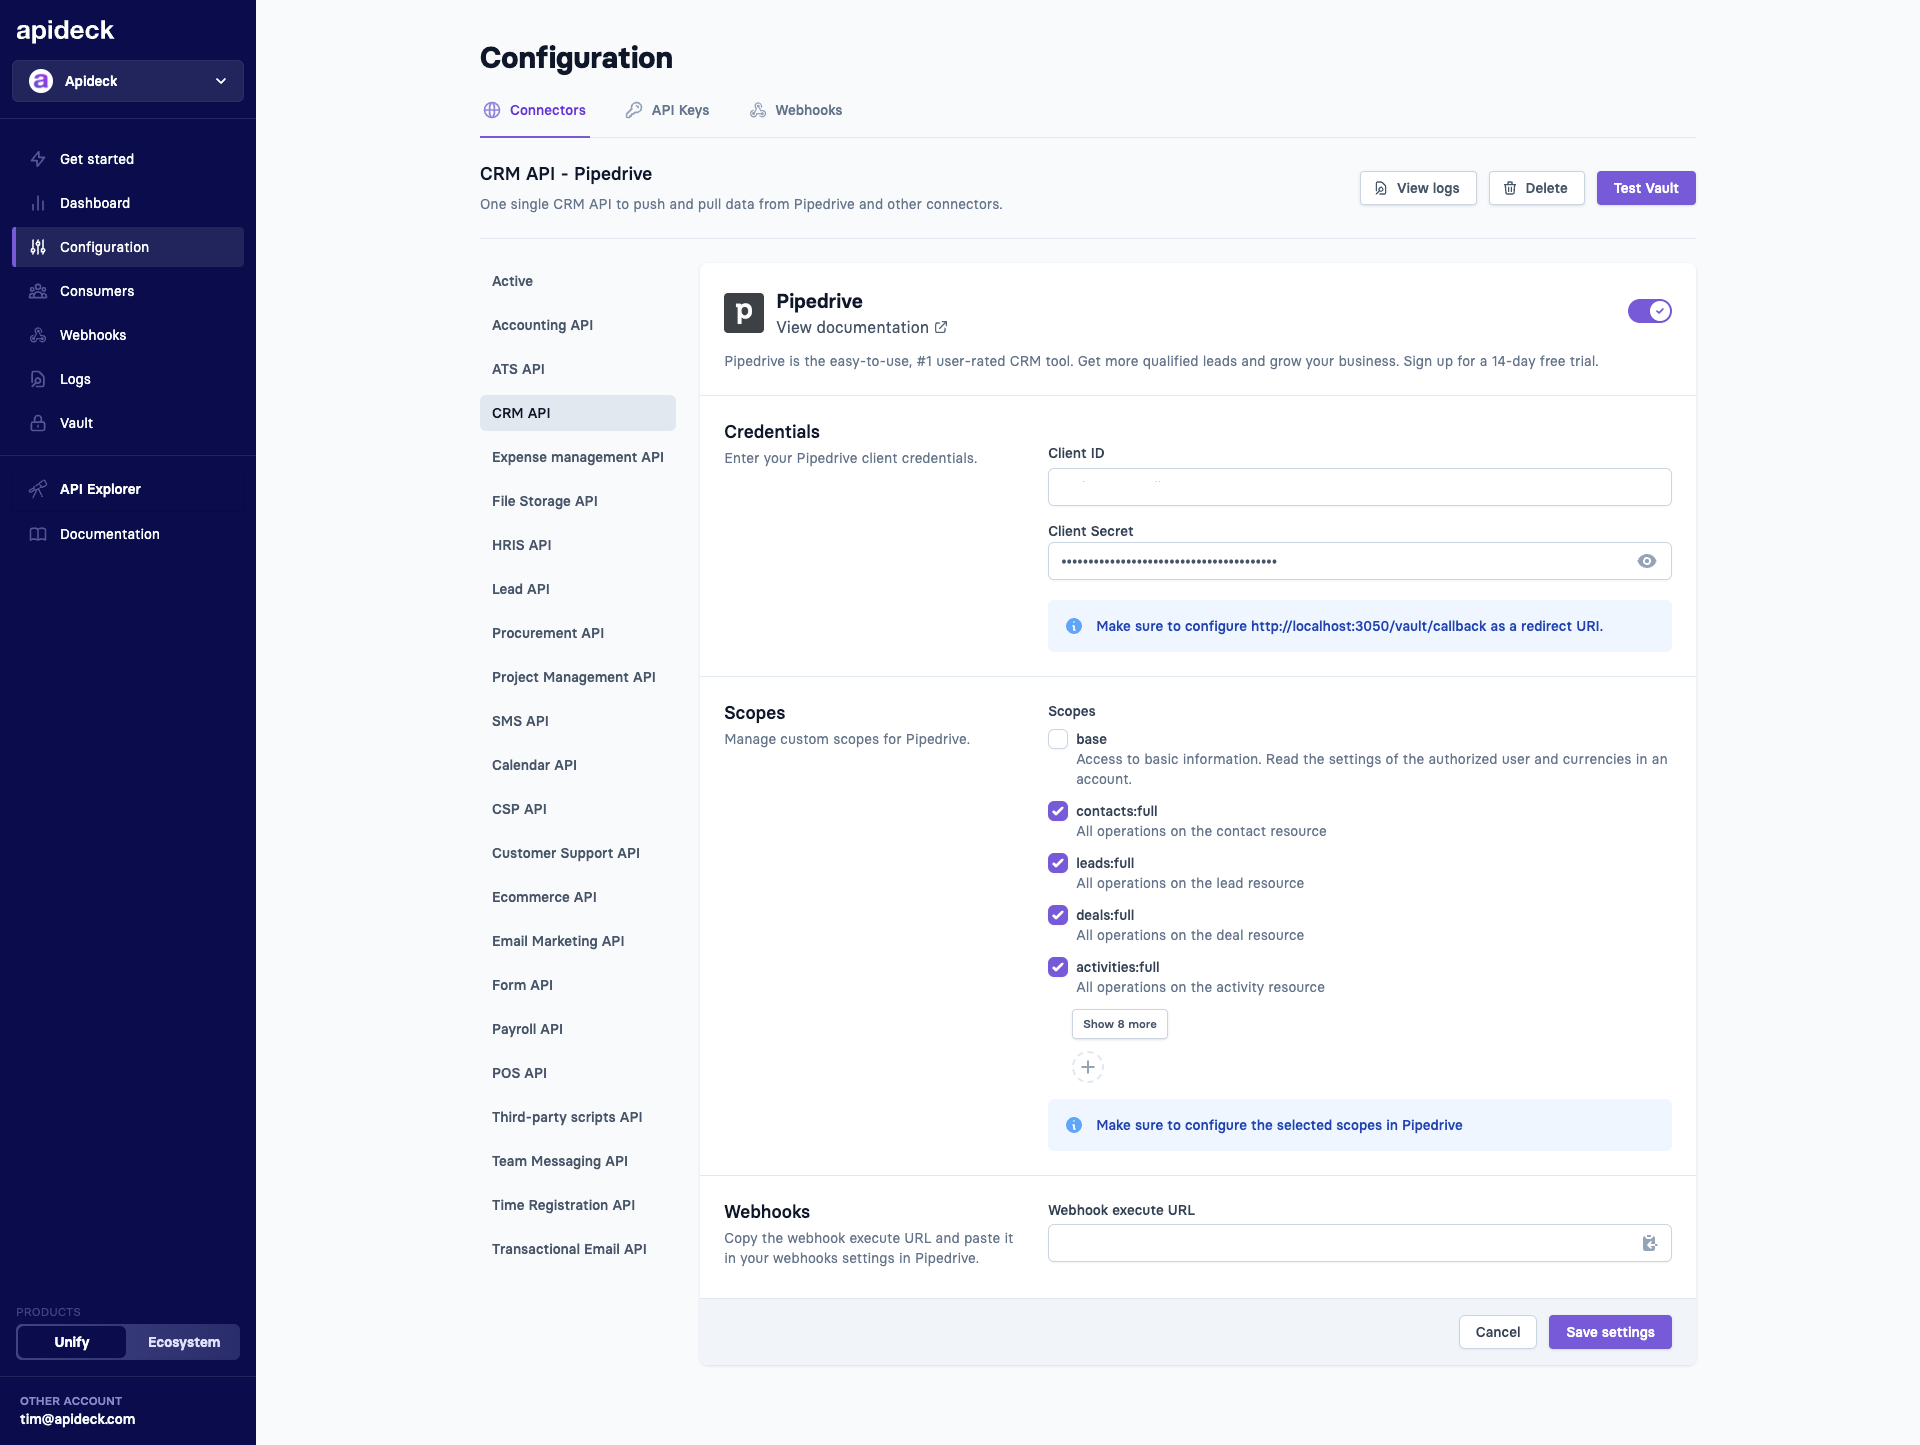This screenshot has width=1920, height=1445.
Task: Click the View logs button
Action: point(1418,188)
